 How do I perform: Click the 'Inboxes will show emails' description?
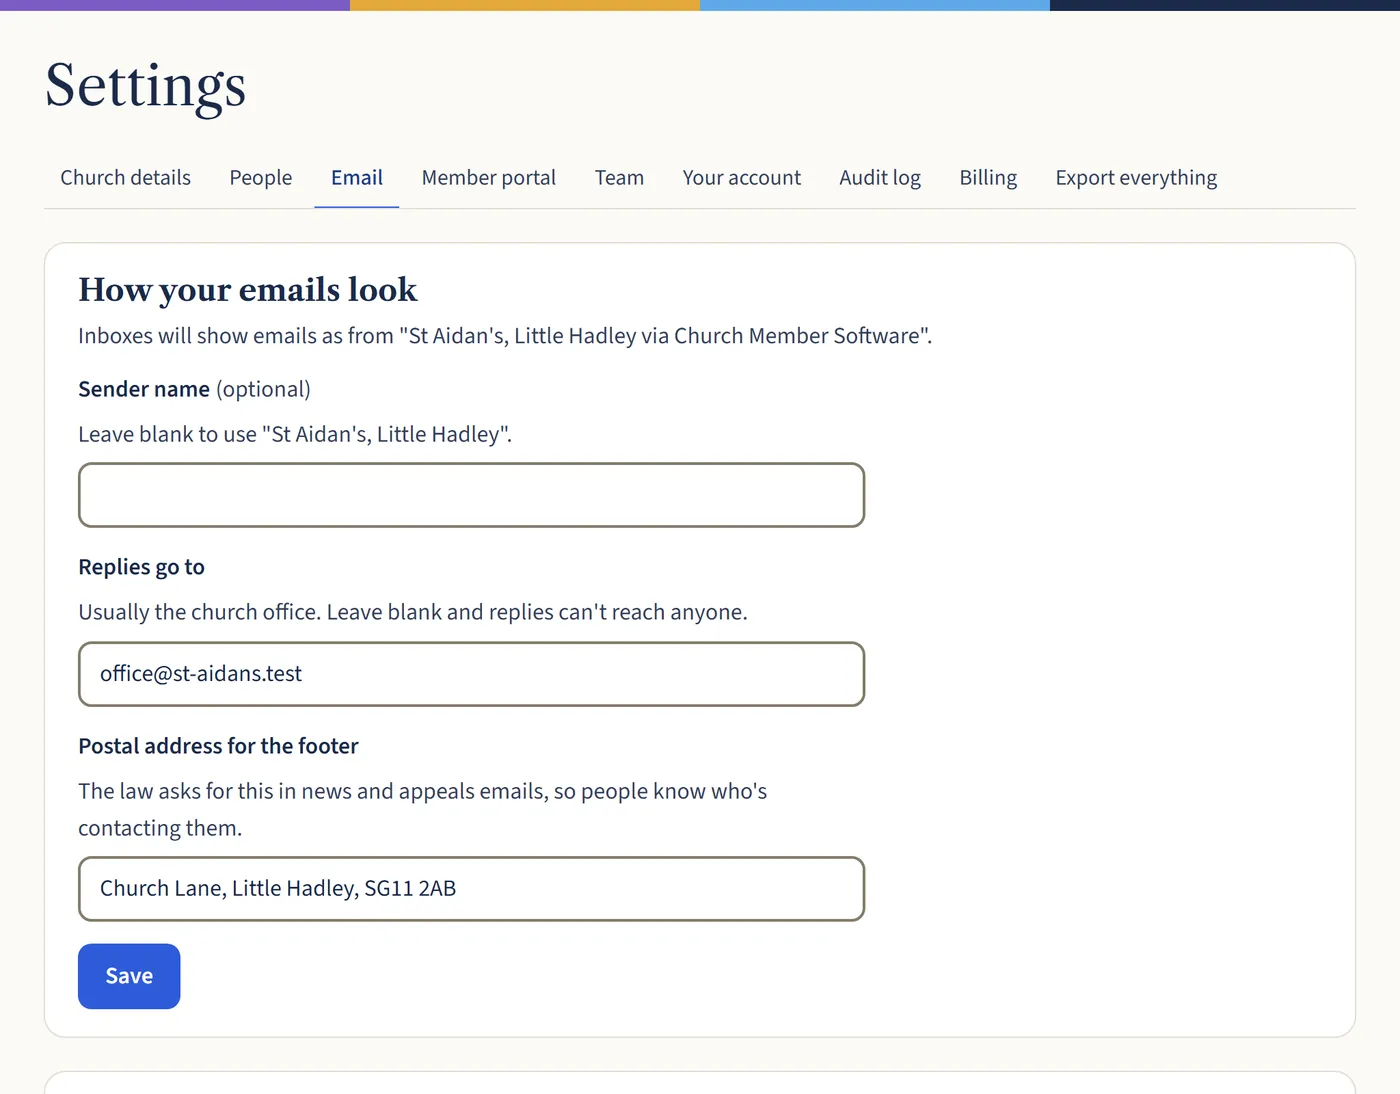(505, 336)
